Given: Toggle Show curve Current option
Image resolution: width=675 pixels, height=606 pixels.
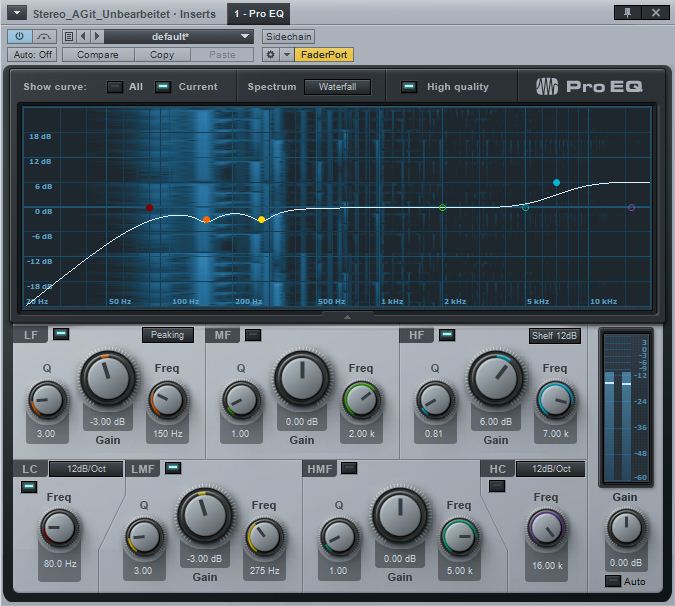Looking at the screenshot, I should click(163, 87).
